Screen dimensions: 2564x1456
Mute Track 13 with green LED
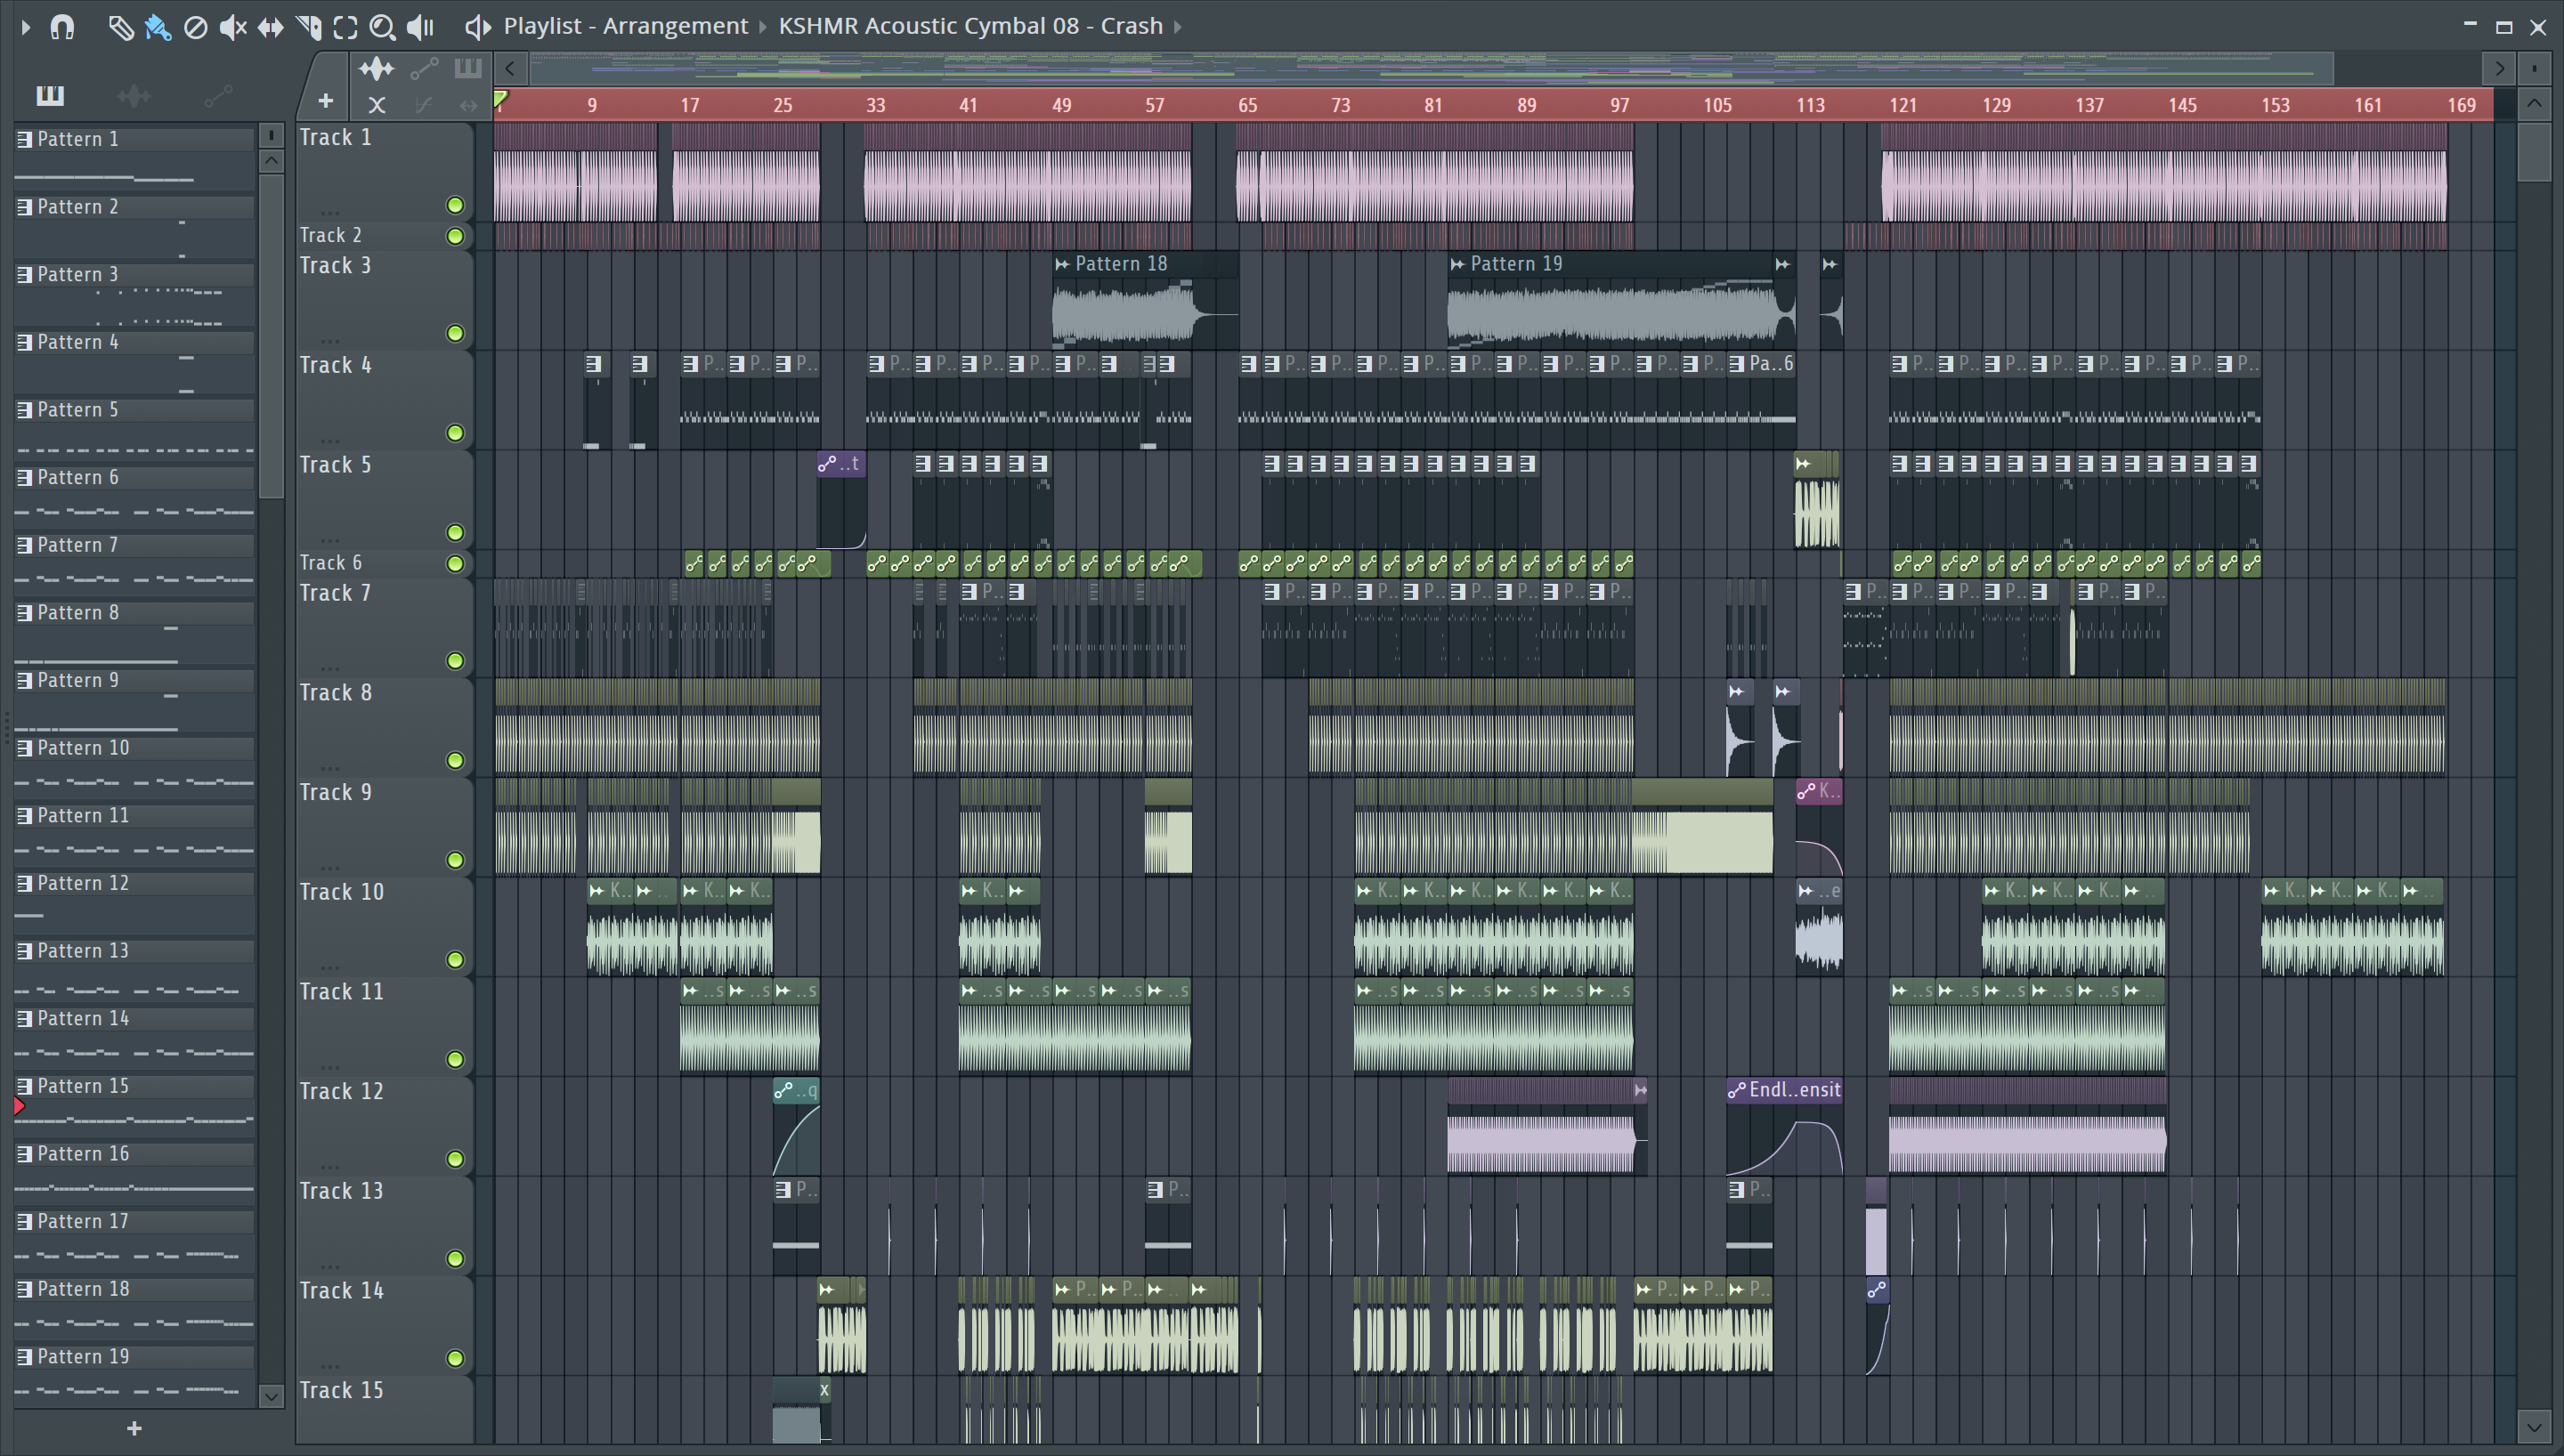[x=455, y=1258]
